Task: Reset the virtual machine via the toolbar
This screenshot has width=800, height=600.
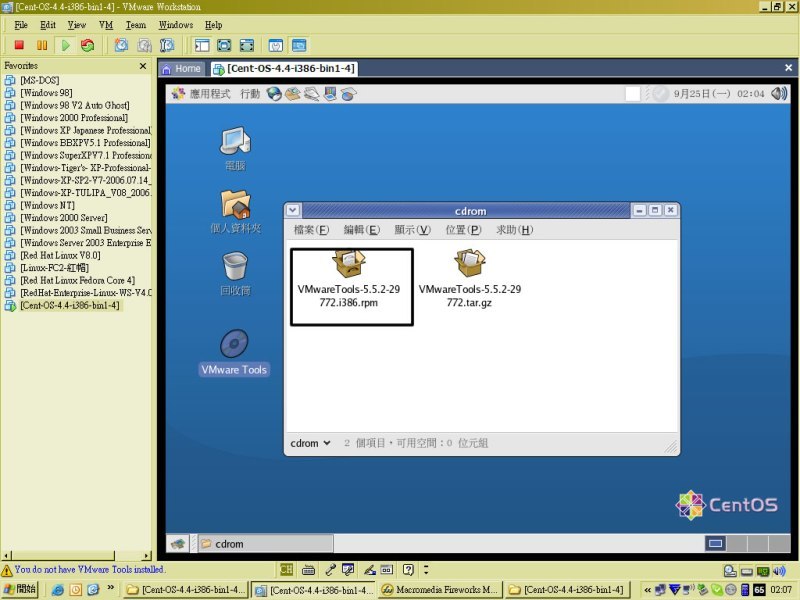Action: tap(88, 45)
